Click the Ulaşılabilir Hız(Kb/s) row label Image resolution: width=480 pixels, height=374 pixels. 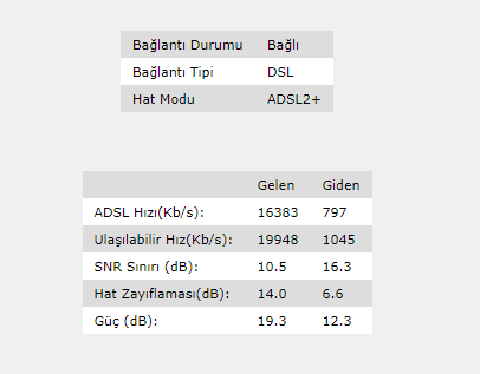(x=163, y=239)
